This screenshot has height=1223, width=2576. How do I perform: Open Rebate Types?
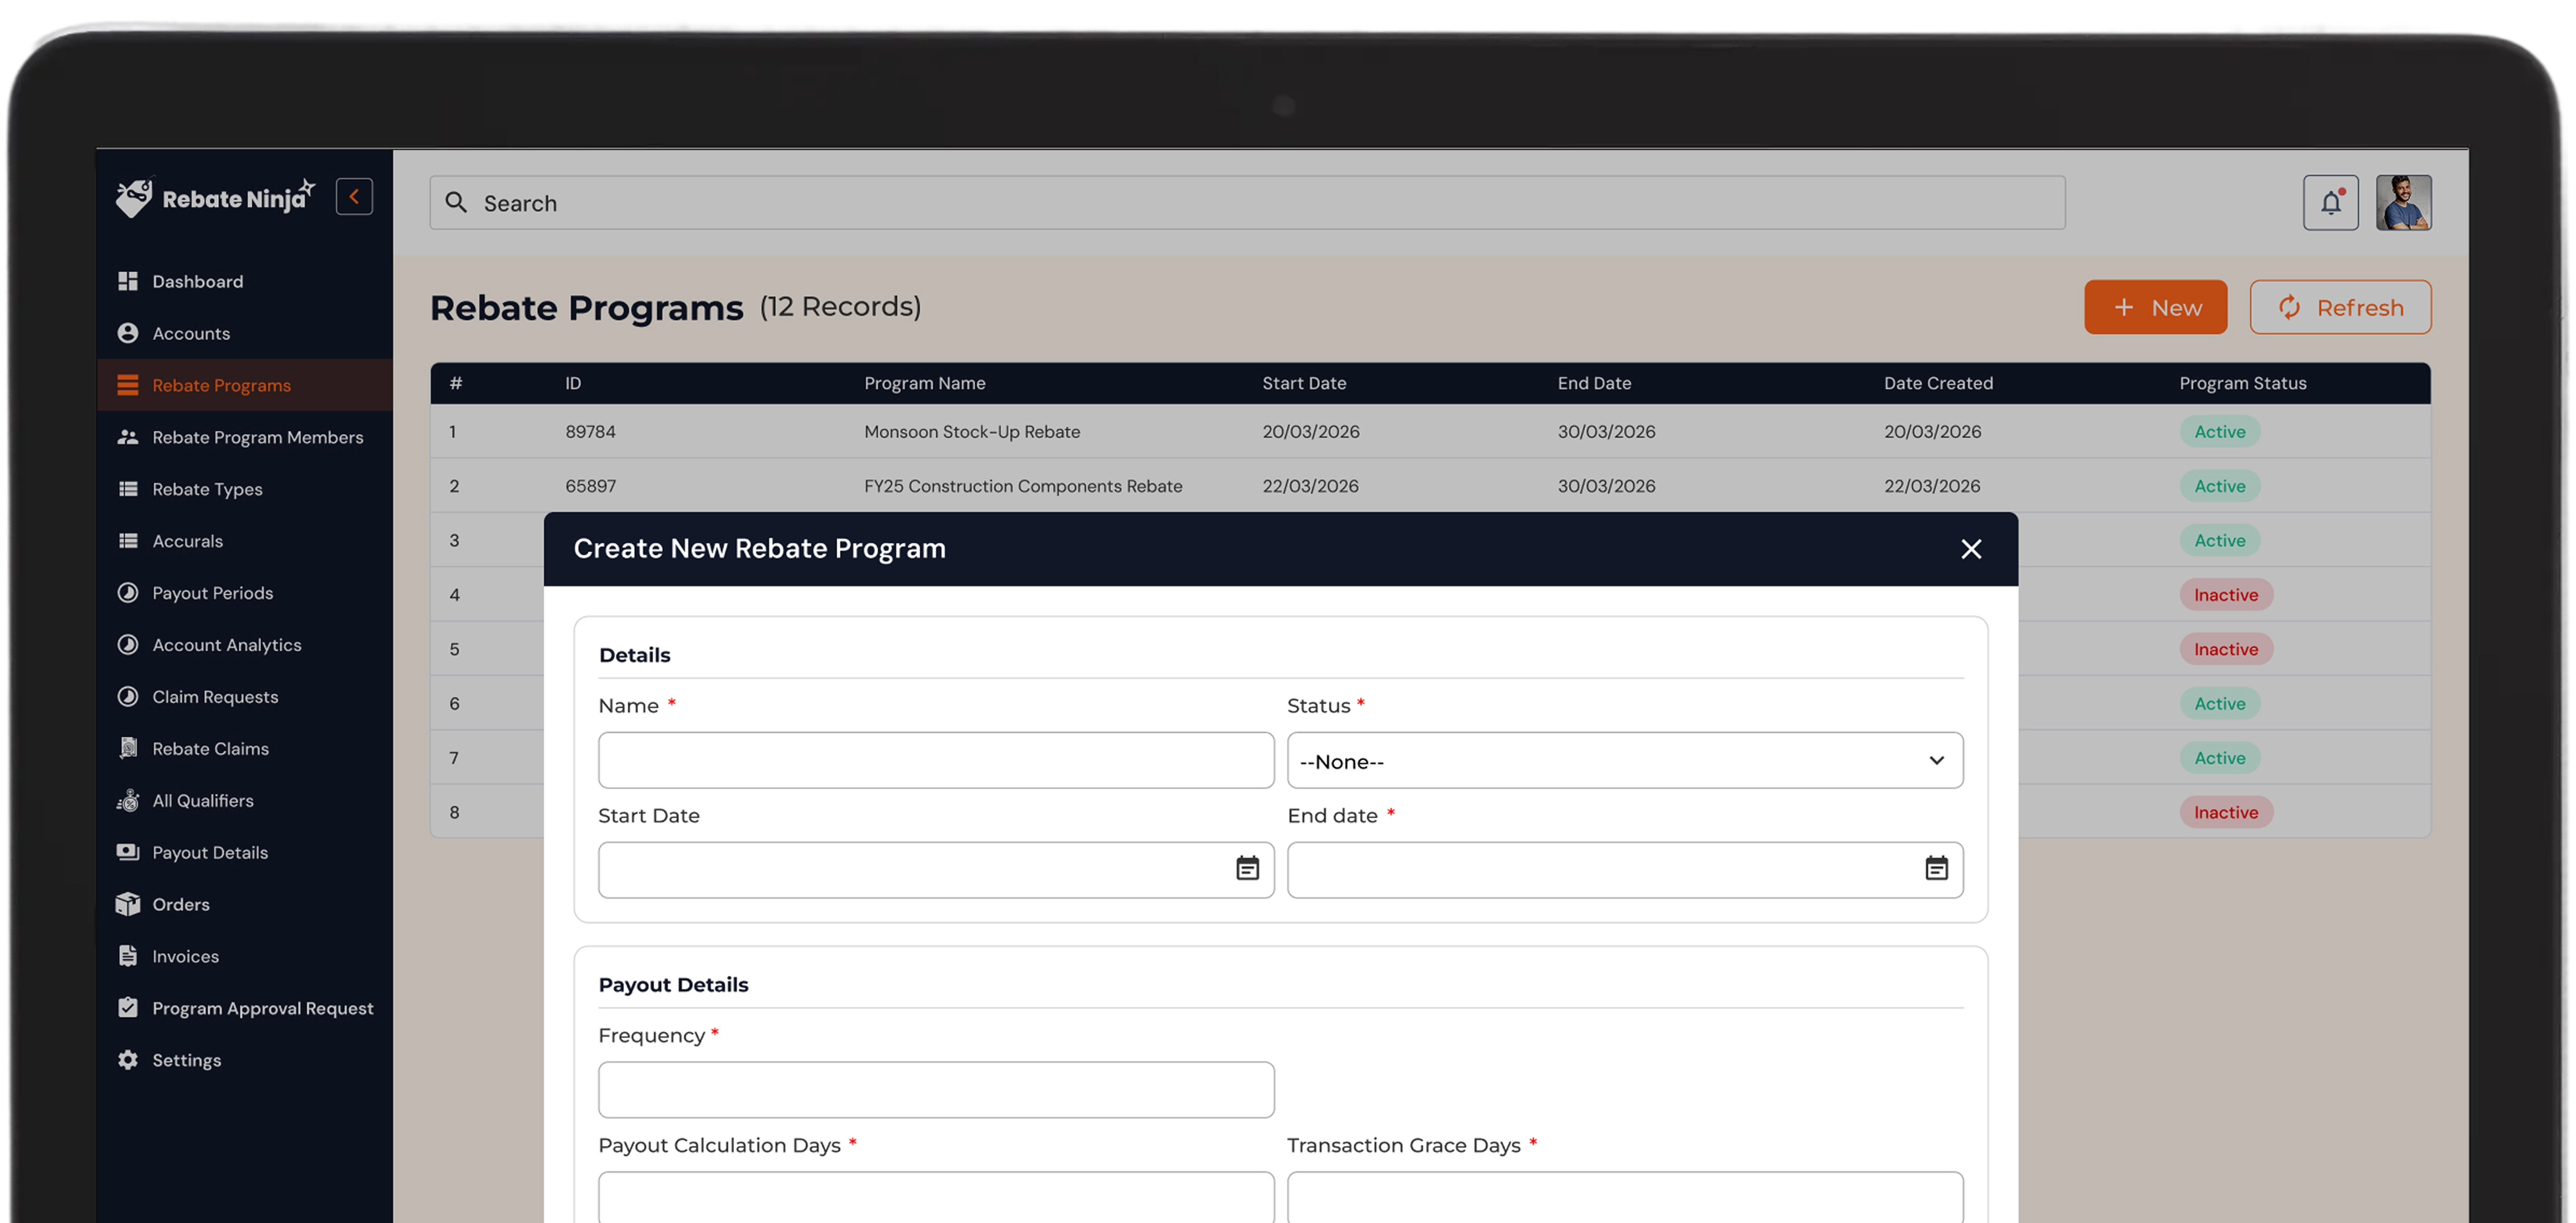(x=207, y=489)
